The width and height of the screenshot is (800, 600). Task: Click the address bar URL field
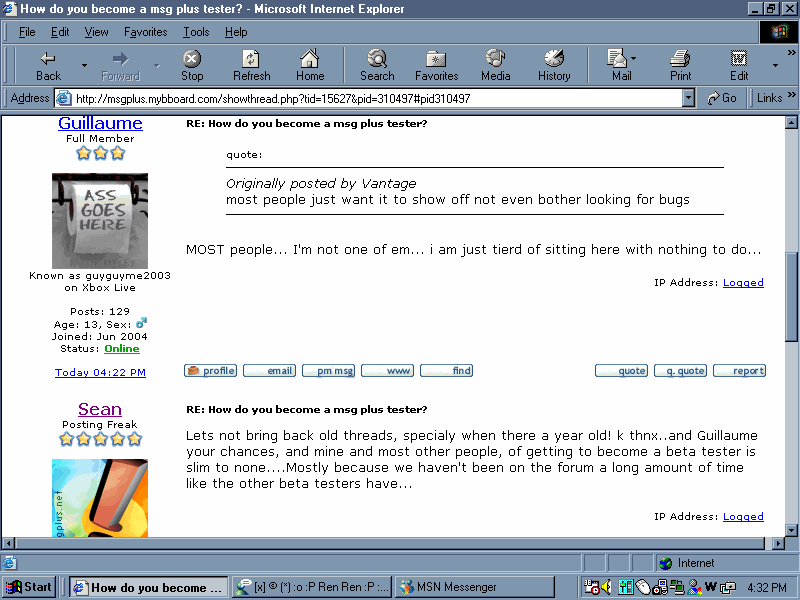[370, 98]
